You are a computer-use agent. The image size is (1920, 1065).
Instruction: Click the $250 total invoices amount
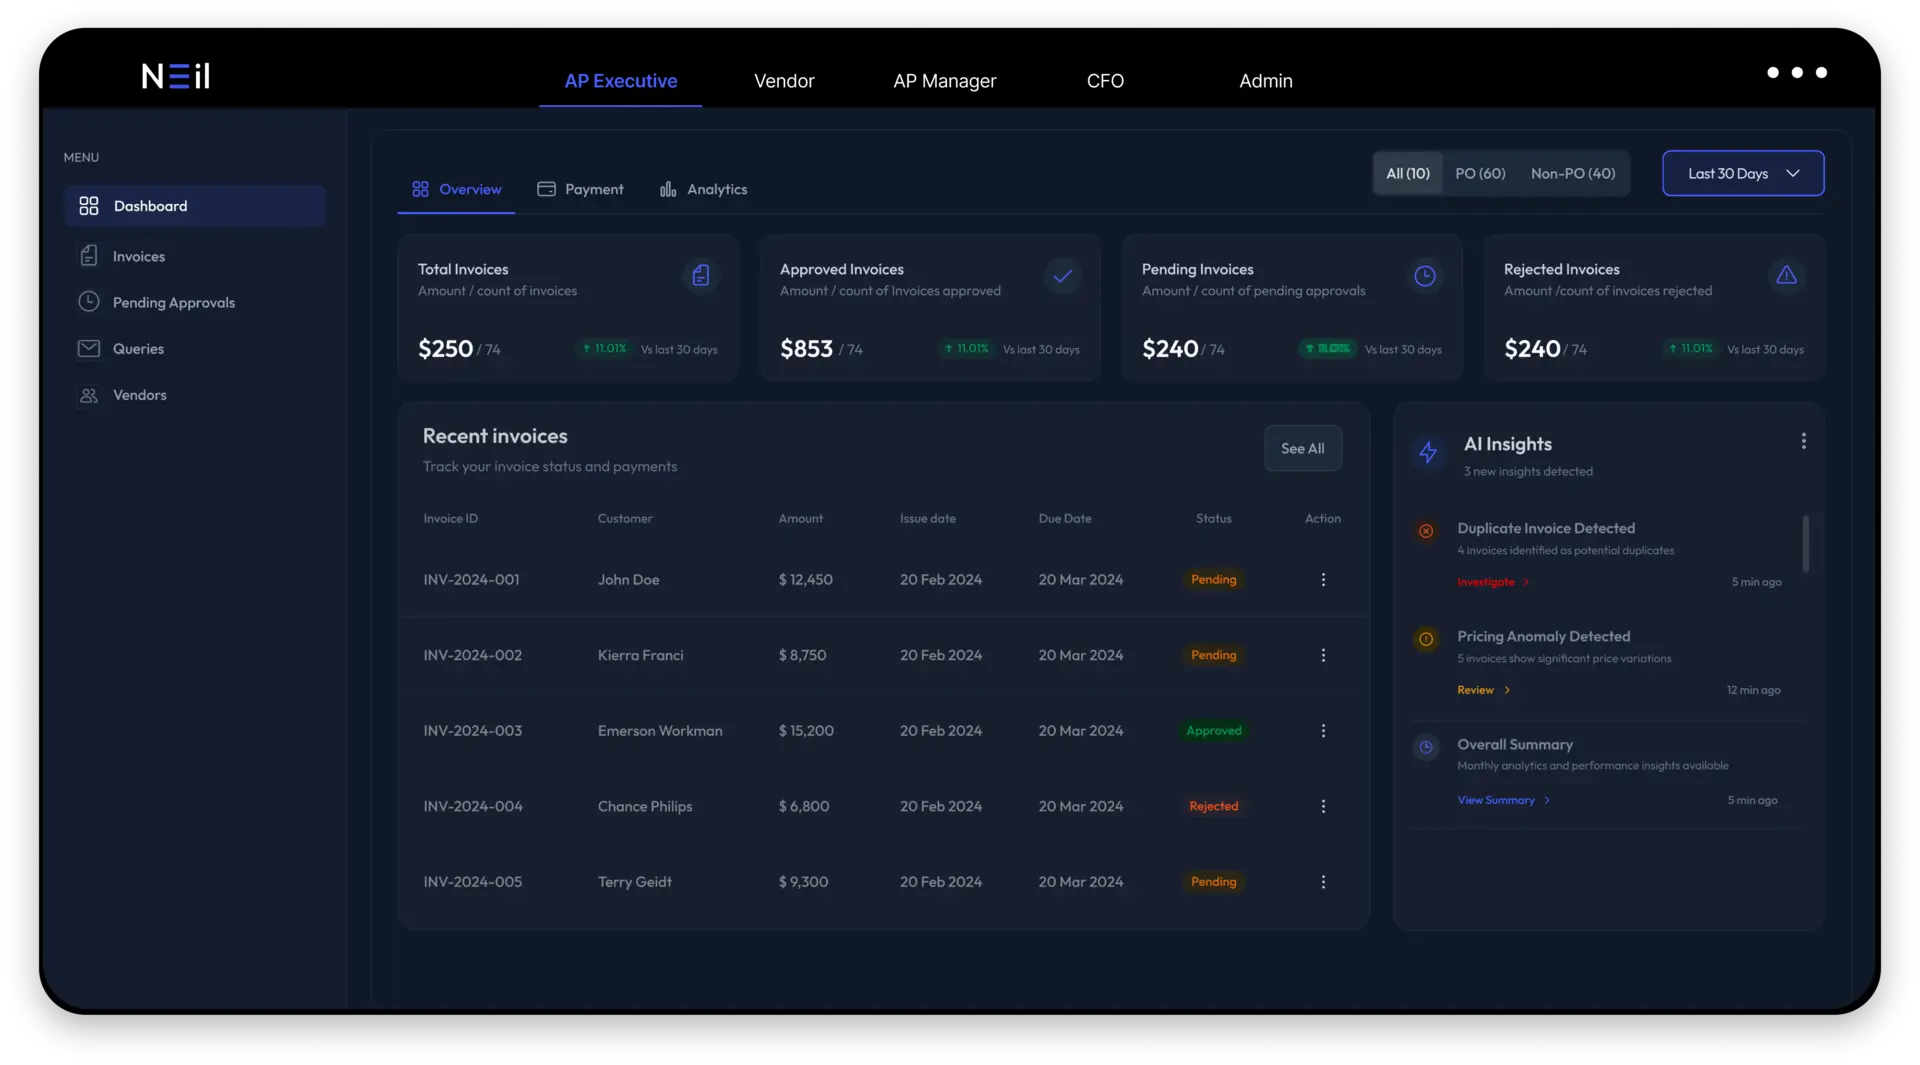click(445, 349)
